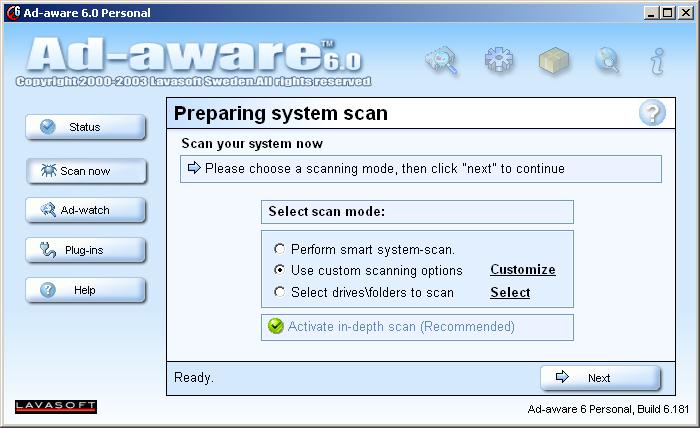The width and height of the screenshot is (700, 428).
Task: Select Perform smart system-scan option
Action: [279, 249]
